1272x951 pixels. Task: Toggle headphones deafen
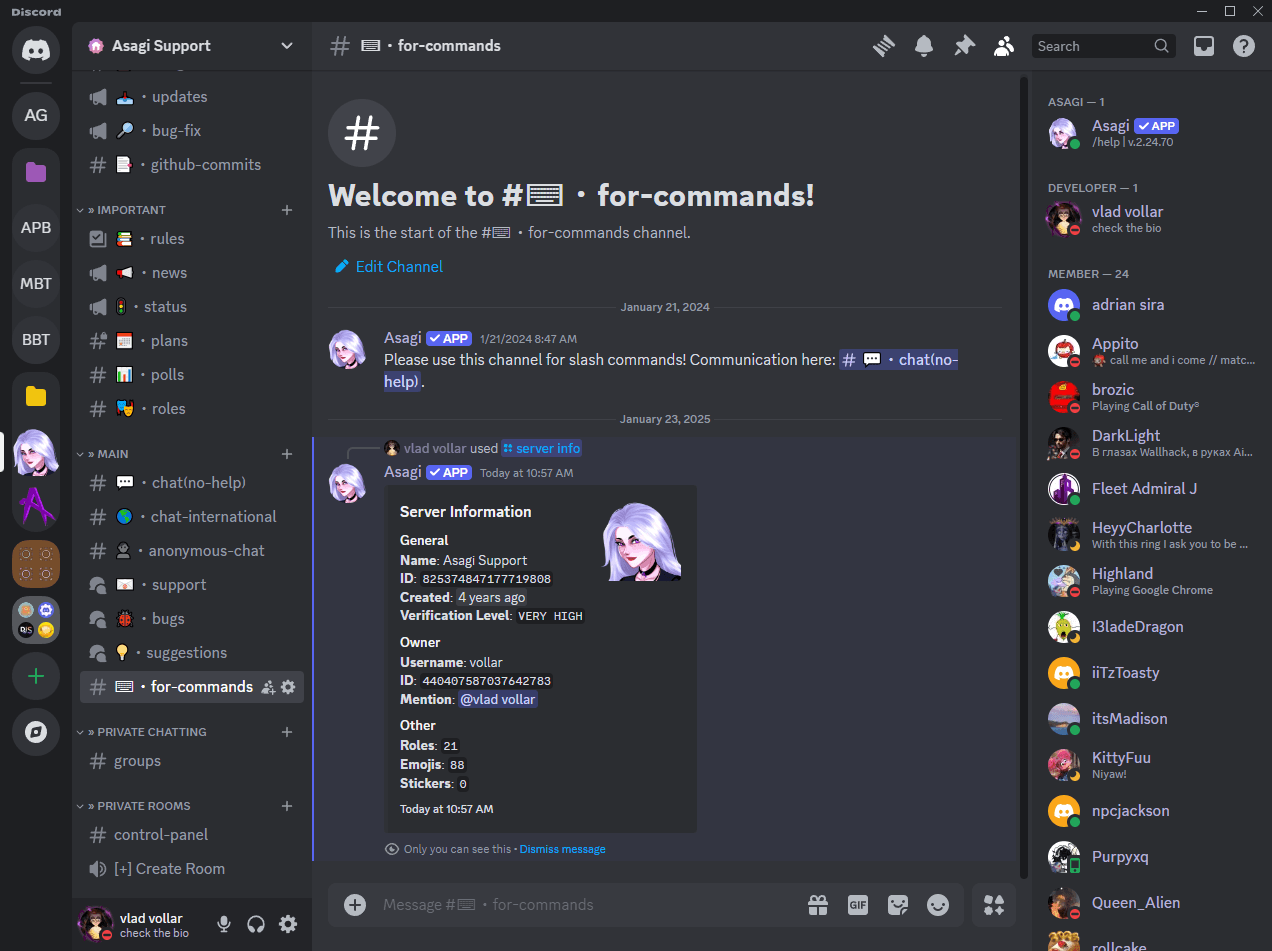pos(256,924)
